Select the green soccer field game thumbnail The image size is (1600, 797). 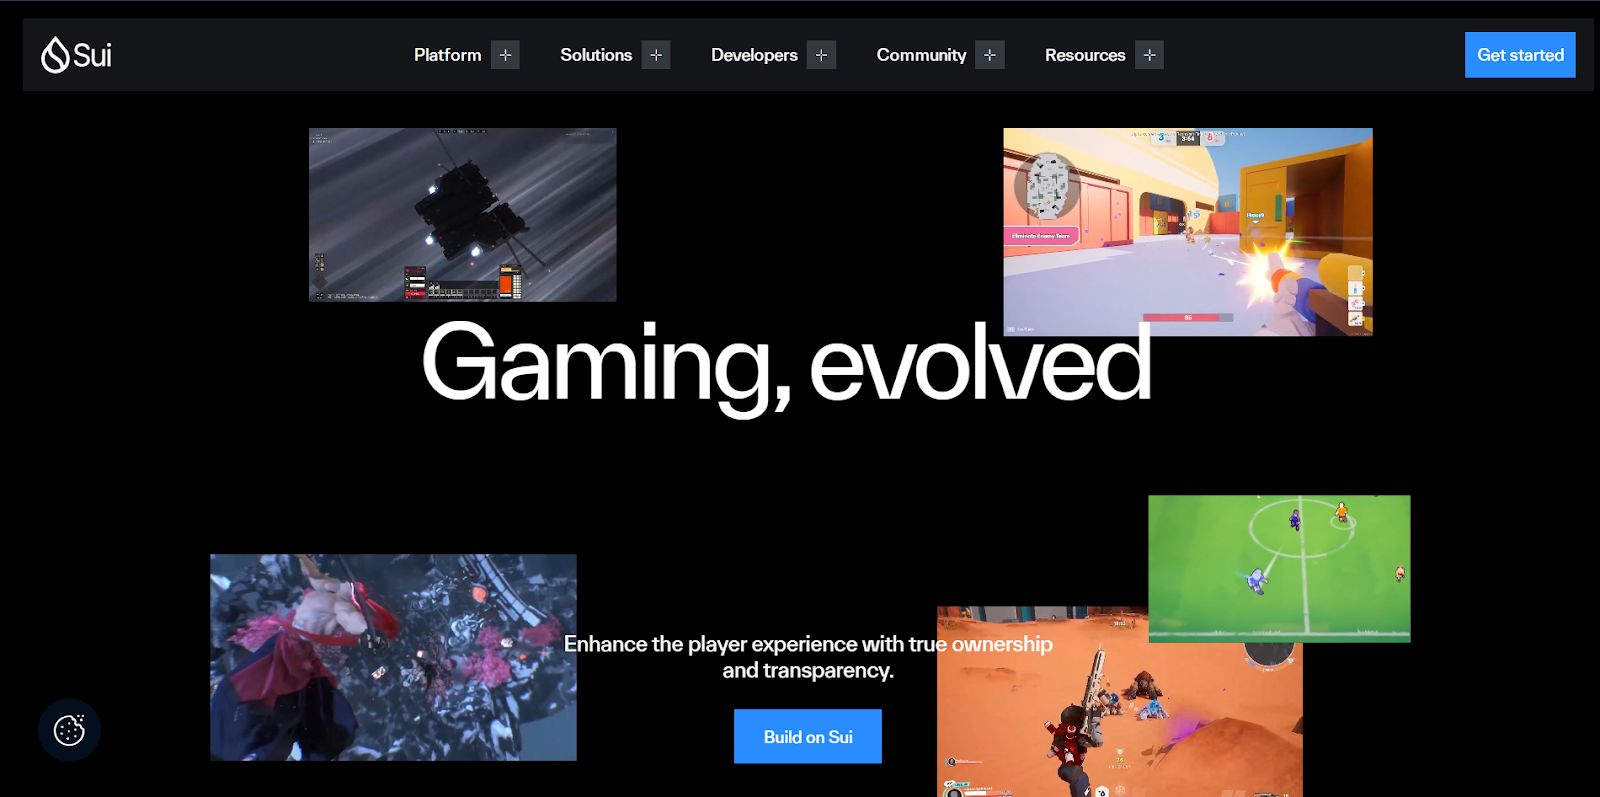(x=1279, y=569)
